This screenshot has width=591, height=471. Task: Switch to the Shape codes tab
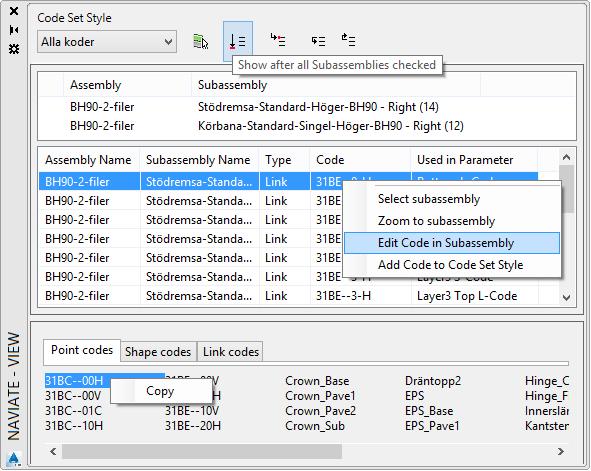158,352
